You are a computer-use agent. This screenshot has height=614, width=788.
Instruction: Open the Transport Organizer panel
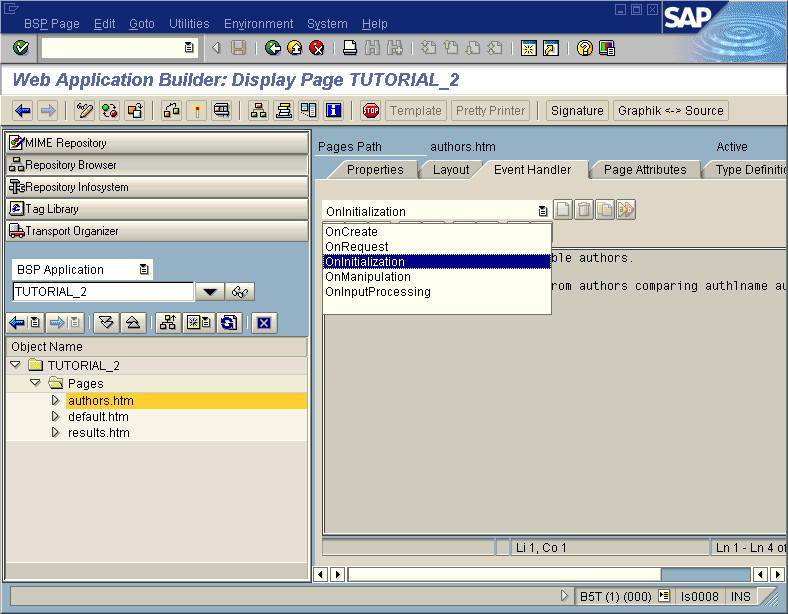click(x=157, y=231)
